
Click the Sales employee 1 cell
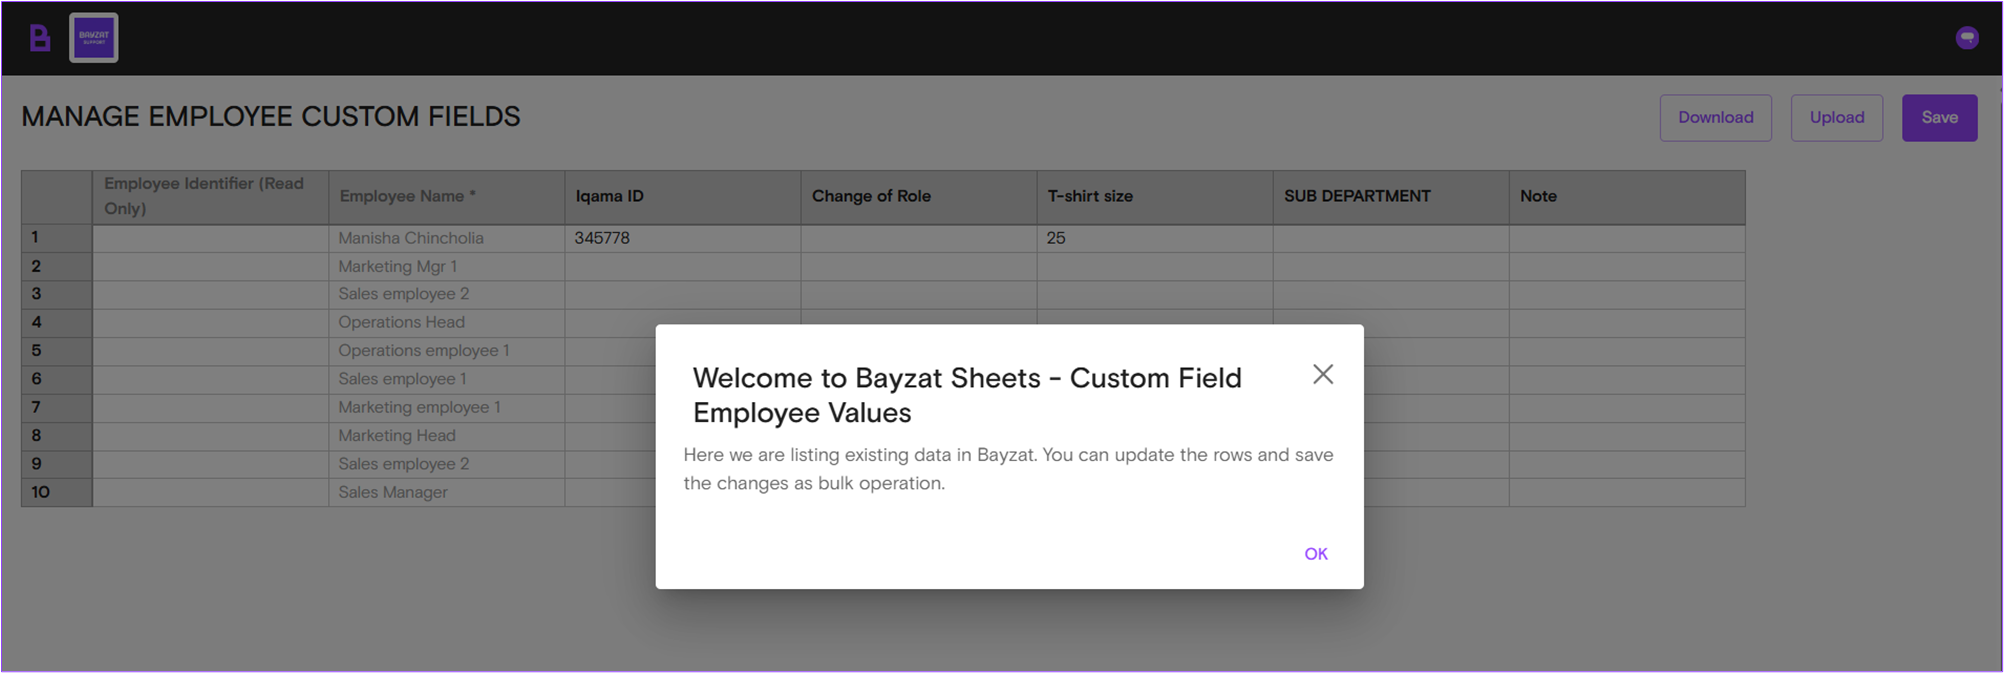pos(447,379)
